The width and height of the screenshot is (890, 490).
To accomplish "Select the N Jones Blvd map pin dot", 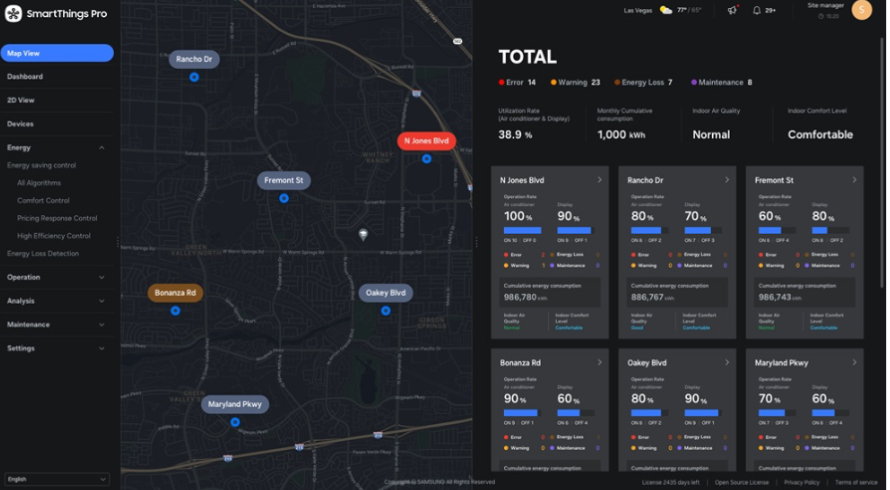I will (427, 159).
